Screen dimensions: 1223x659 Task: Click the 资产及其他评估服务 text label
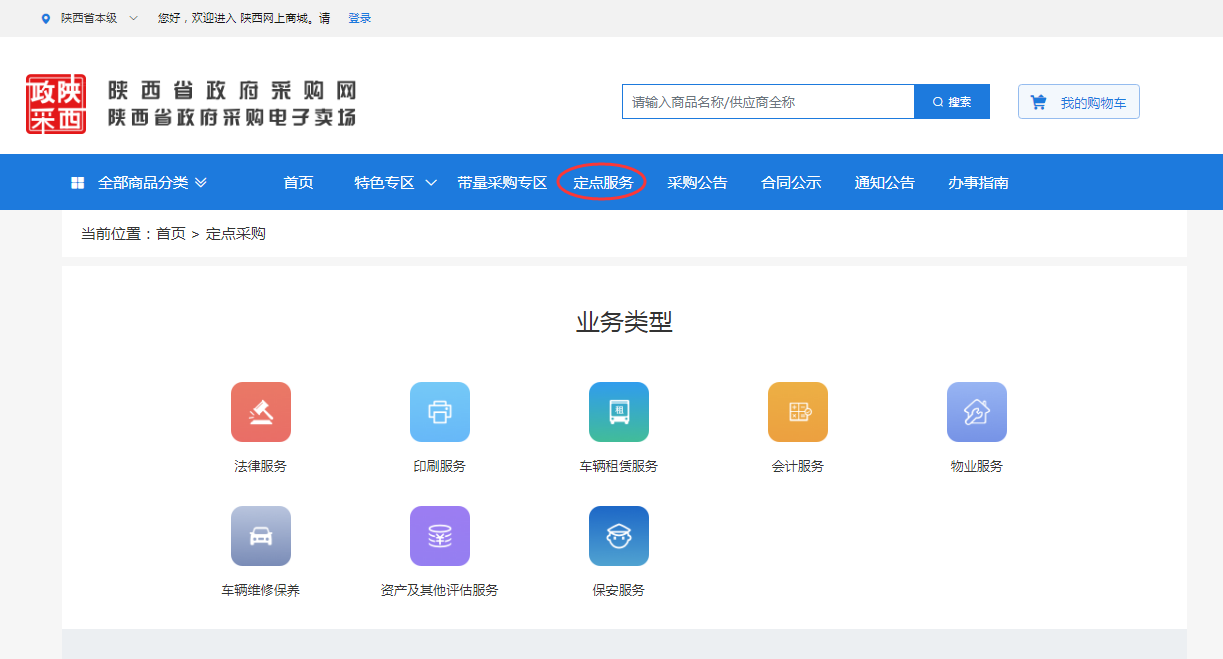[x=440, y=590]
